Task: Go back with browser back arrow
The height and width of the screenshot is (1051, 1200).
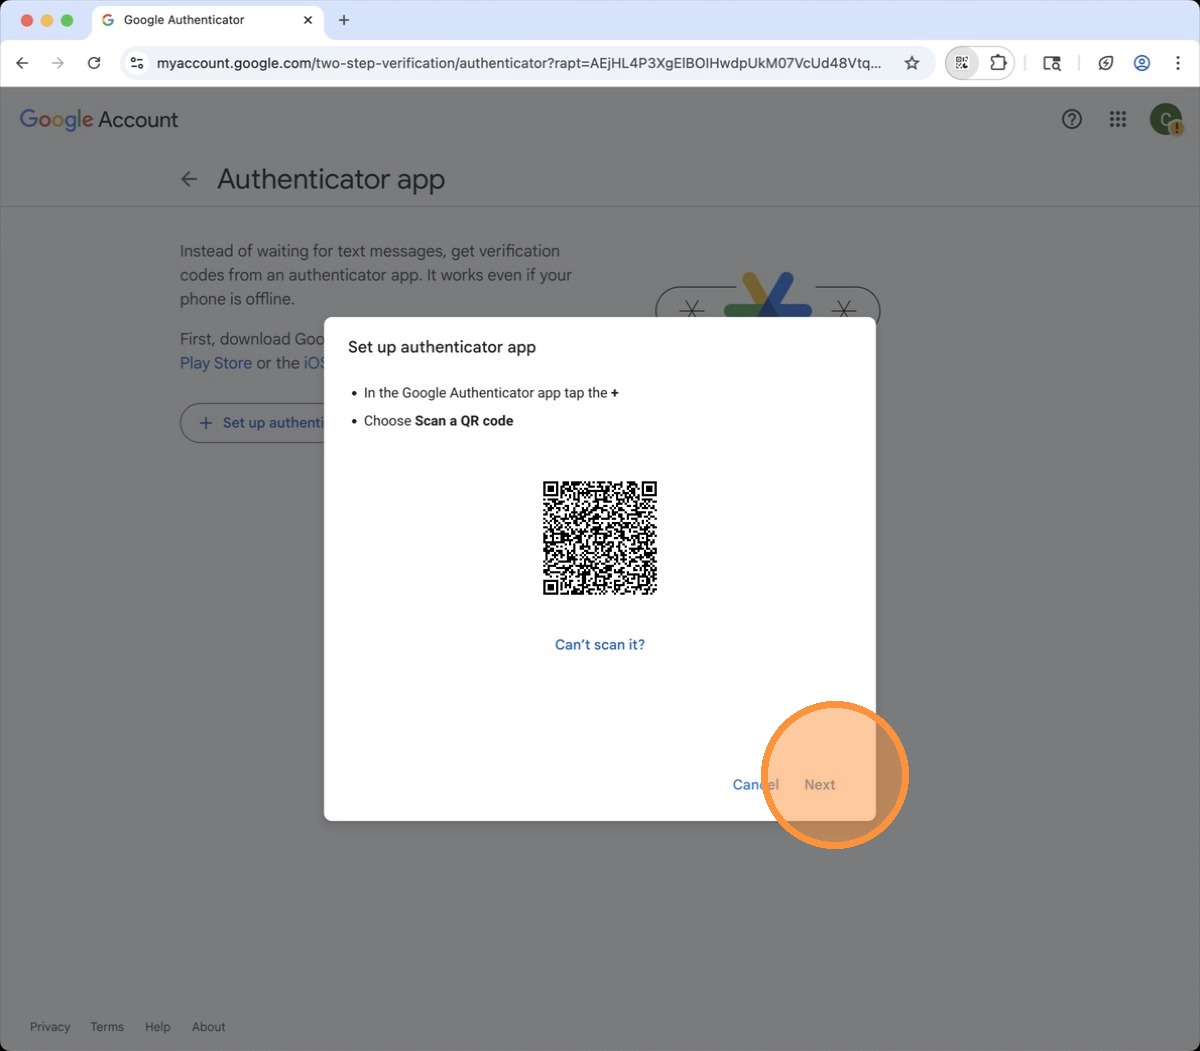Action: tap(22, 63)
